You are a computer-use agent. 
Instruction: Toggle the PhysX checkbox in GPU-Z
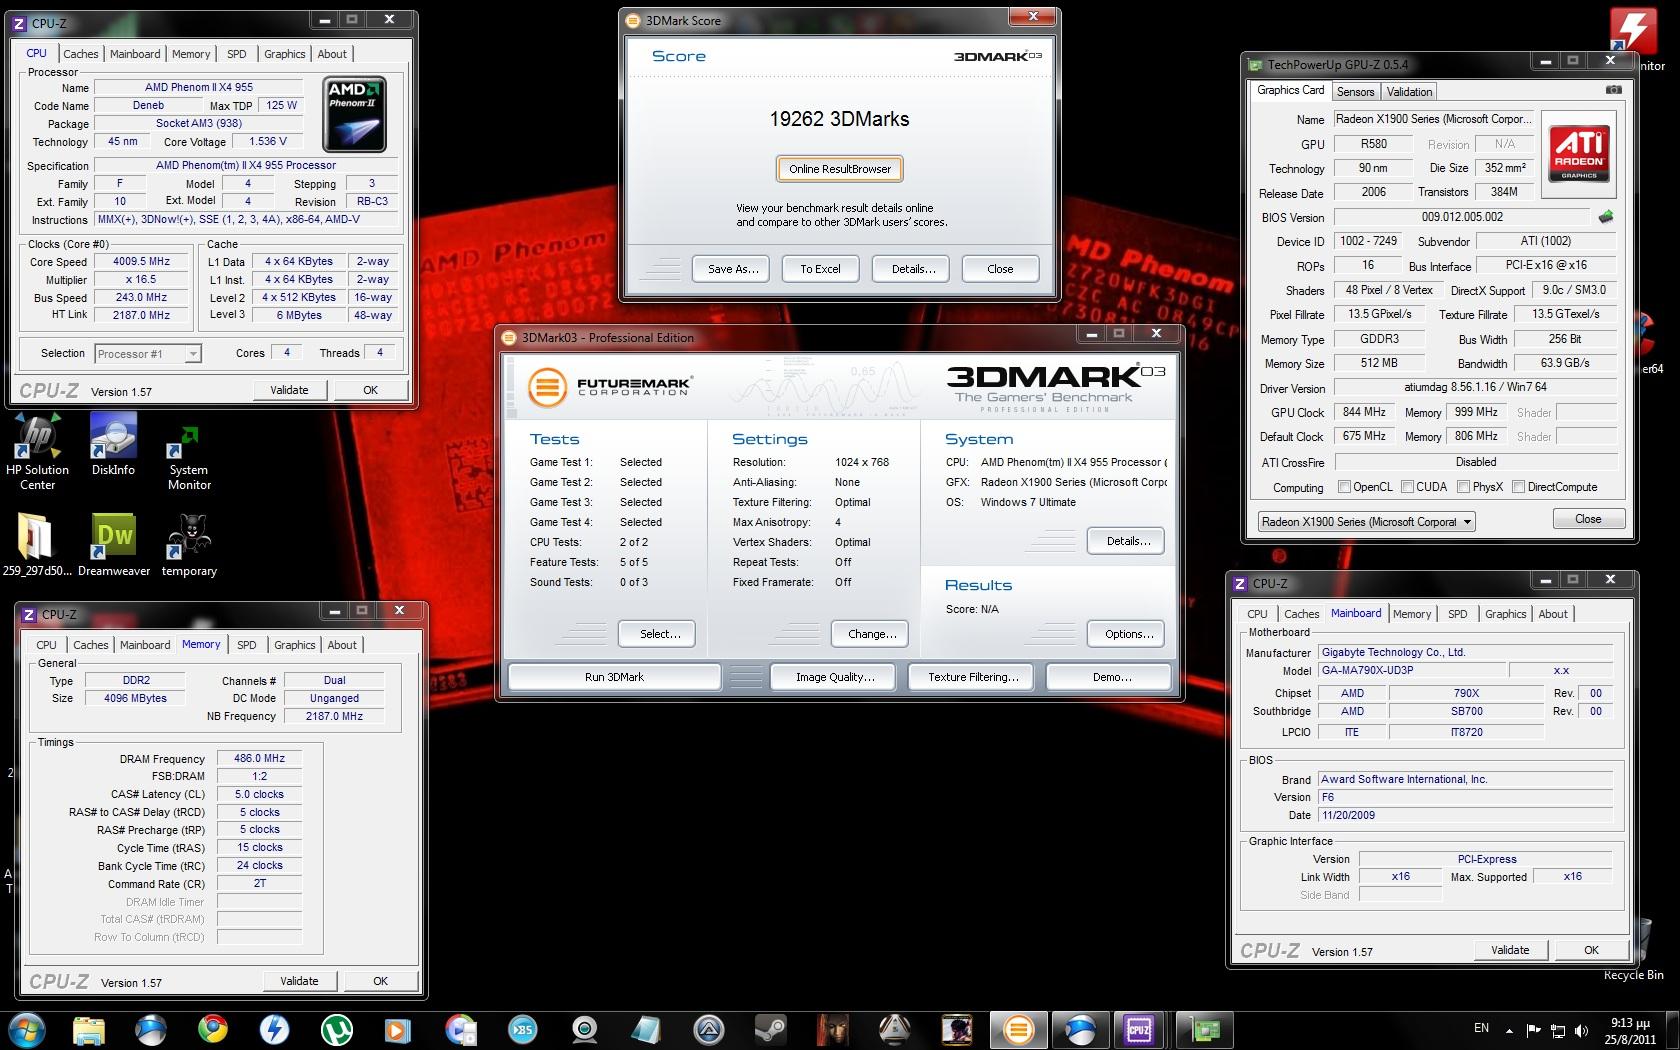click(x=1463, y=487)
